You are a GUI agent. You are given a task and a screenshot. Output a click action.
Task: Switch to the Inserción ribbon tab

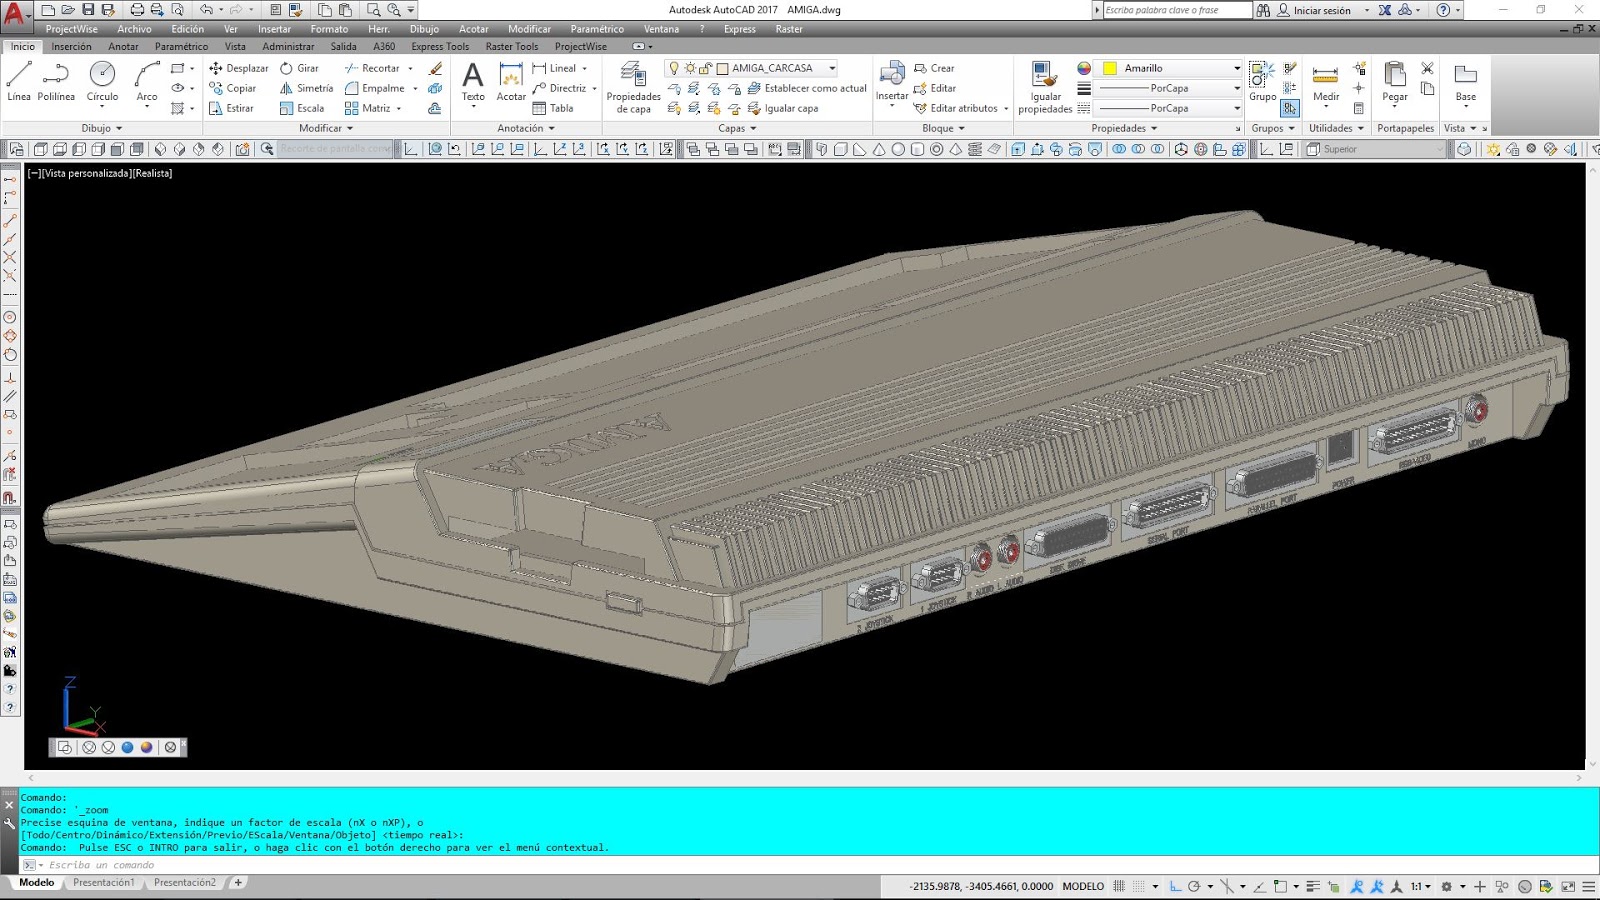pos(71,46)
